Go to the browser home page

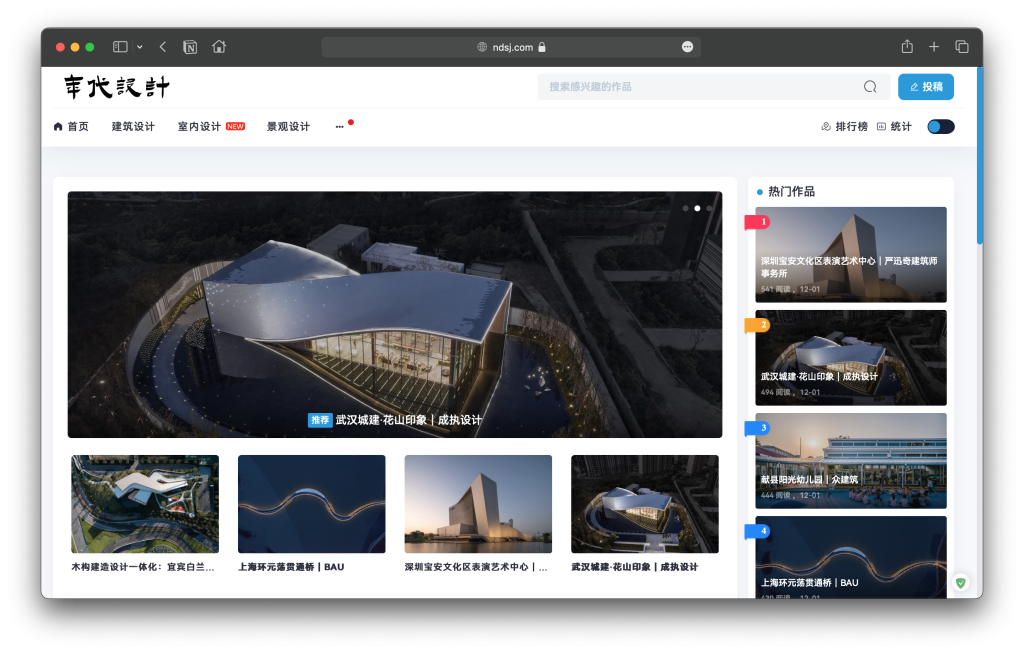(x=219, y=46)
